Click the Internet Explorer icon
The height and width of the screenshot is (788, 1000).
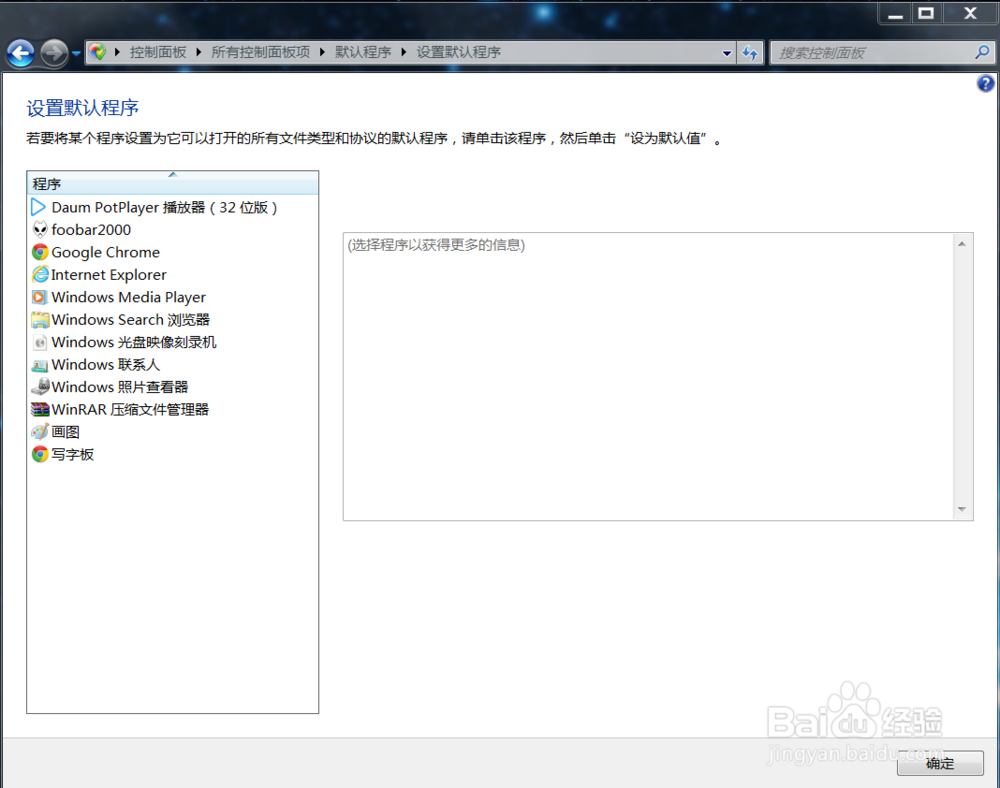pos(40,275)
